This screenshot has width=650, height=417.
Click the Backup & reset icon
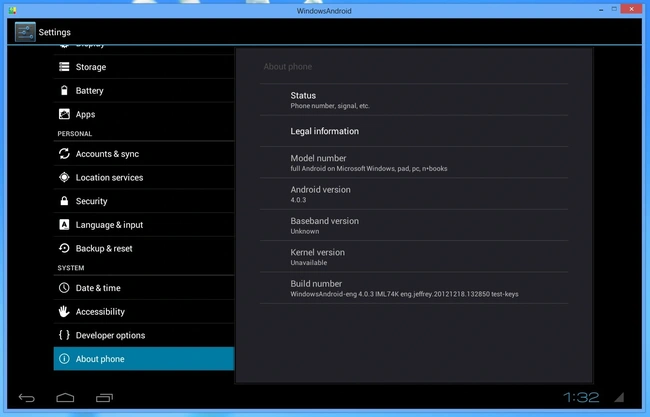(x=64, y=248)
